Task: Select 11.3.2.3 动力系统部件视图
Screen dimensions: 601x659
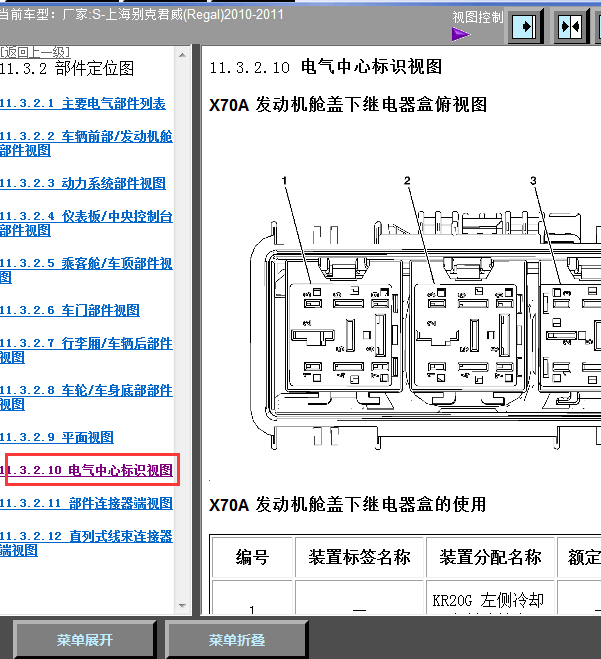Action: click(x=83, y=183)
